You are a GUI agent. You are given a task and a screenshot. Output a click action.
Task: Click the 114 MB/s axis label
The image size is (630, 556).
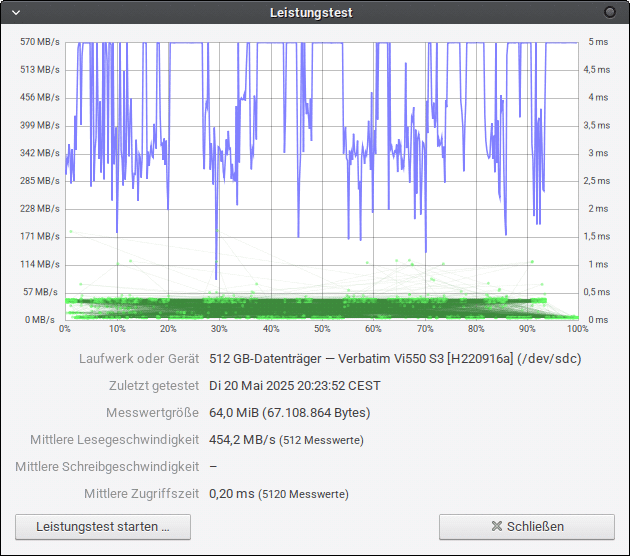pos(40,264)
